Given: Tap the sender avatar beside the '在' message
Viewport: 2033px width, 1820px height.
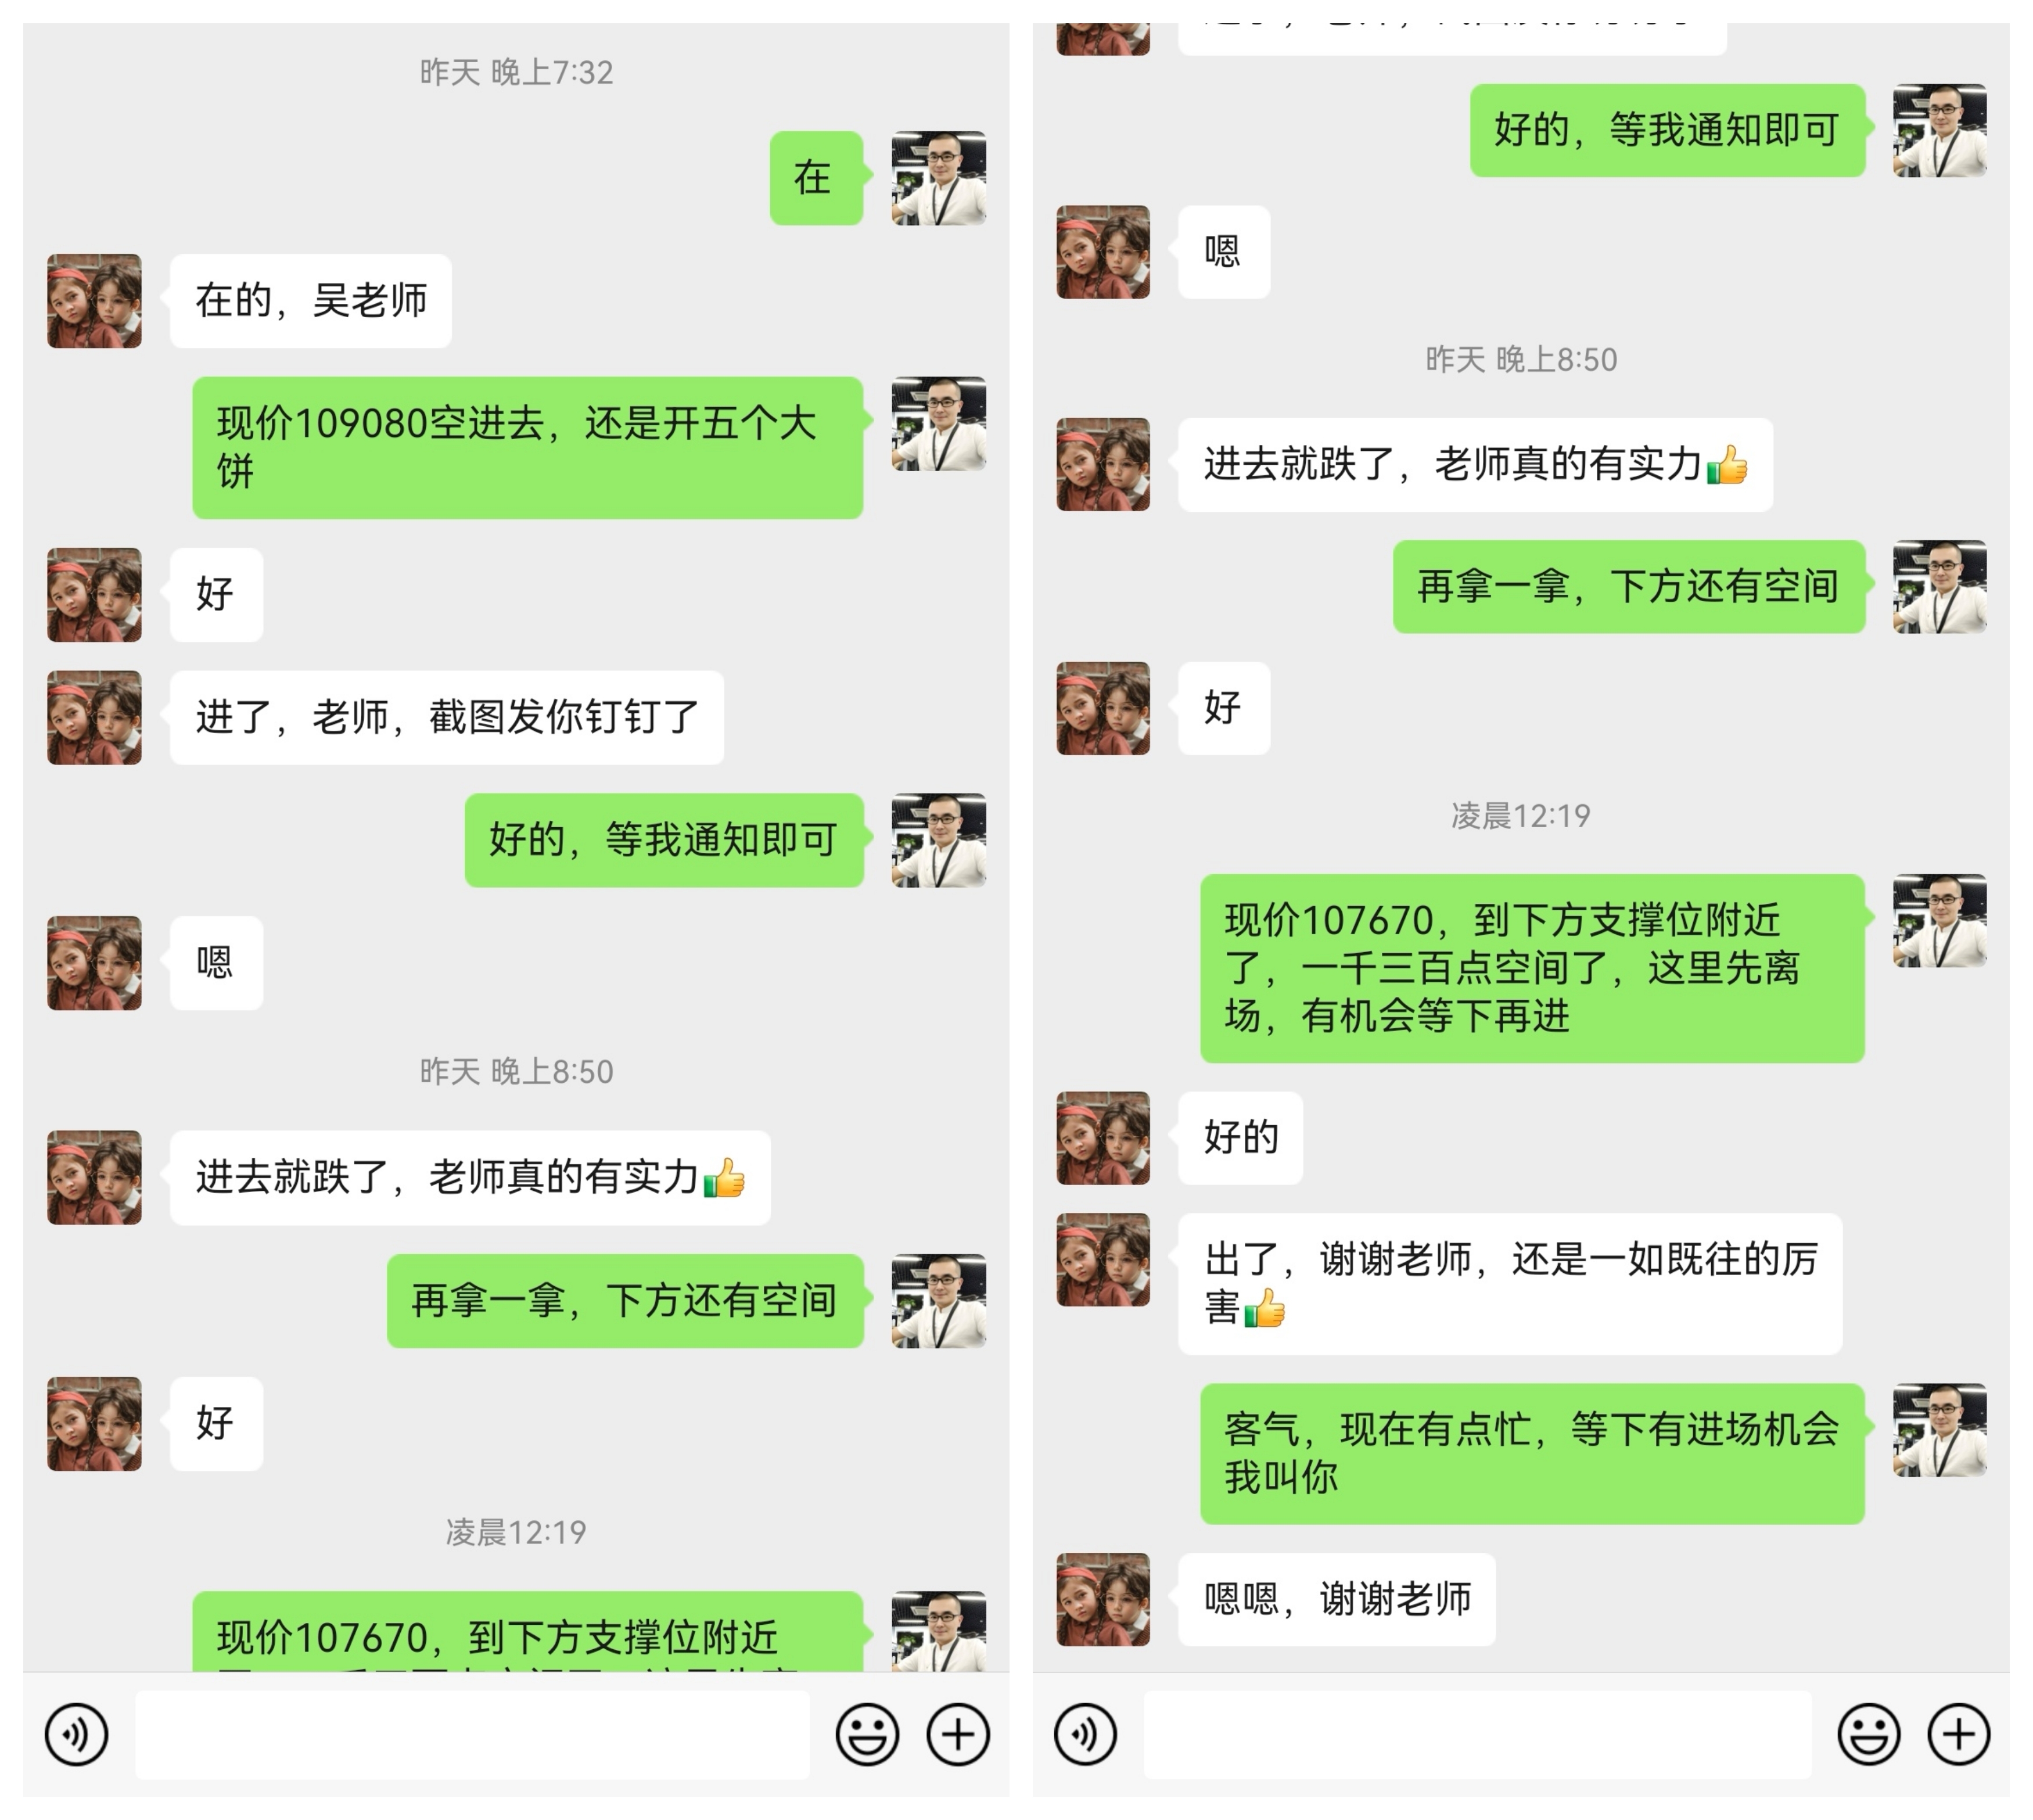Looking at the screenshot, I should click(939, 178).
